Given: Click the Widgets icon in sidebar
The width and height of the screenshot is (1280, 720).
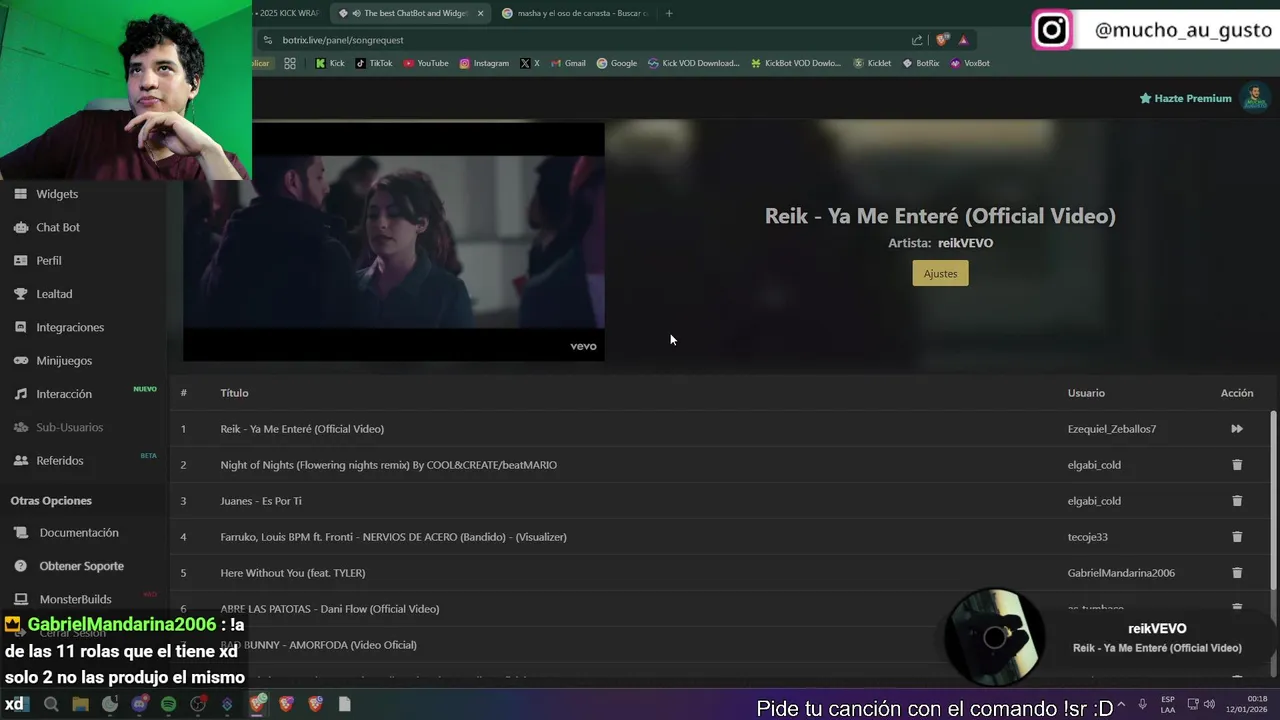Looking at the screenshot, I should pos(20,194).
